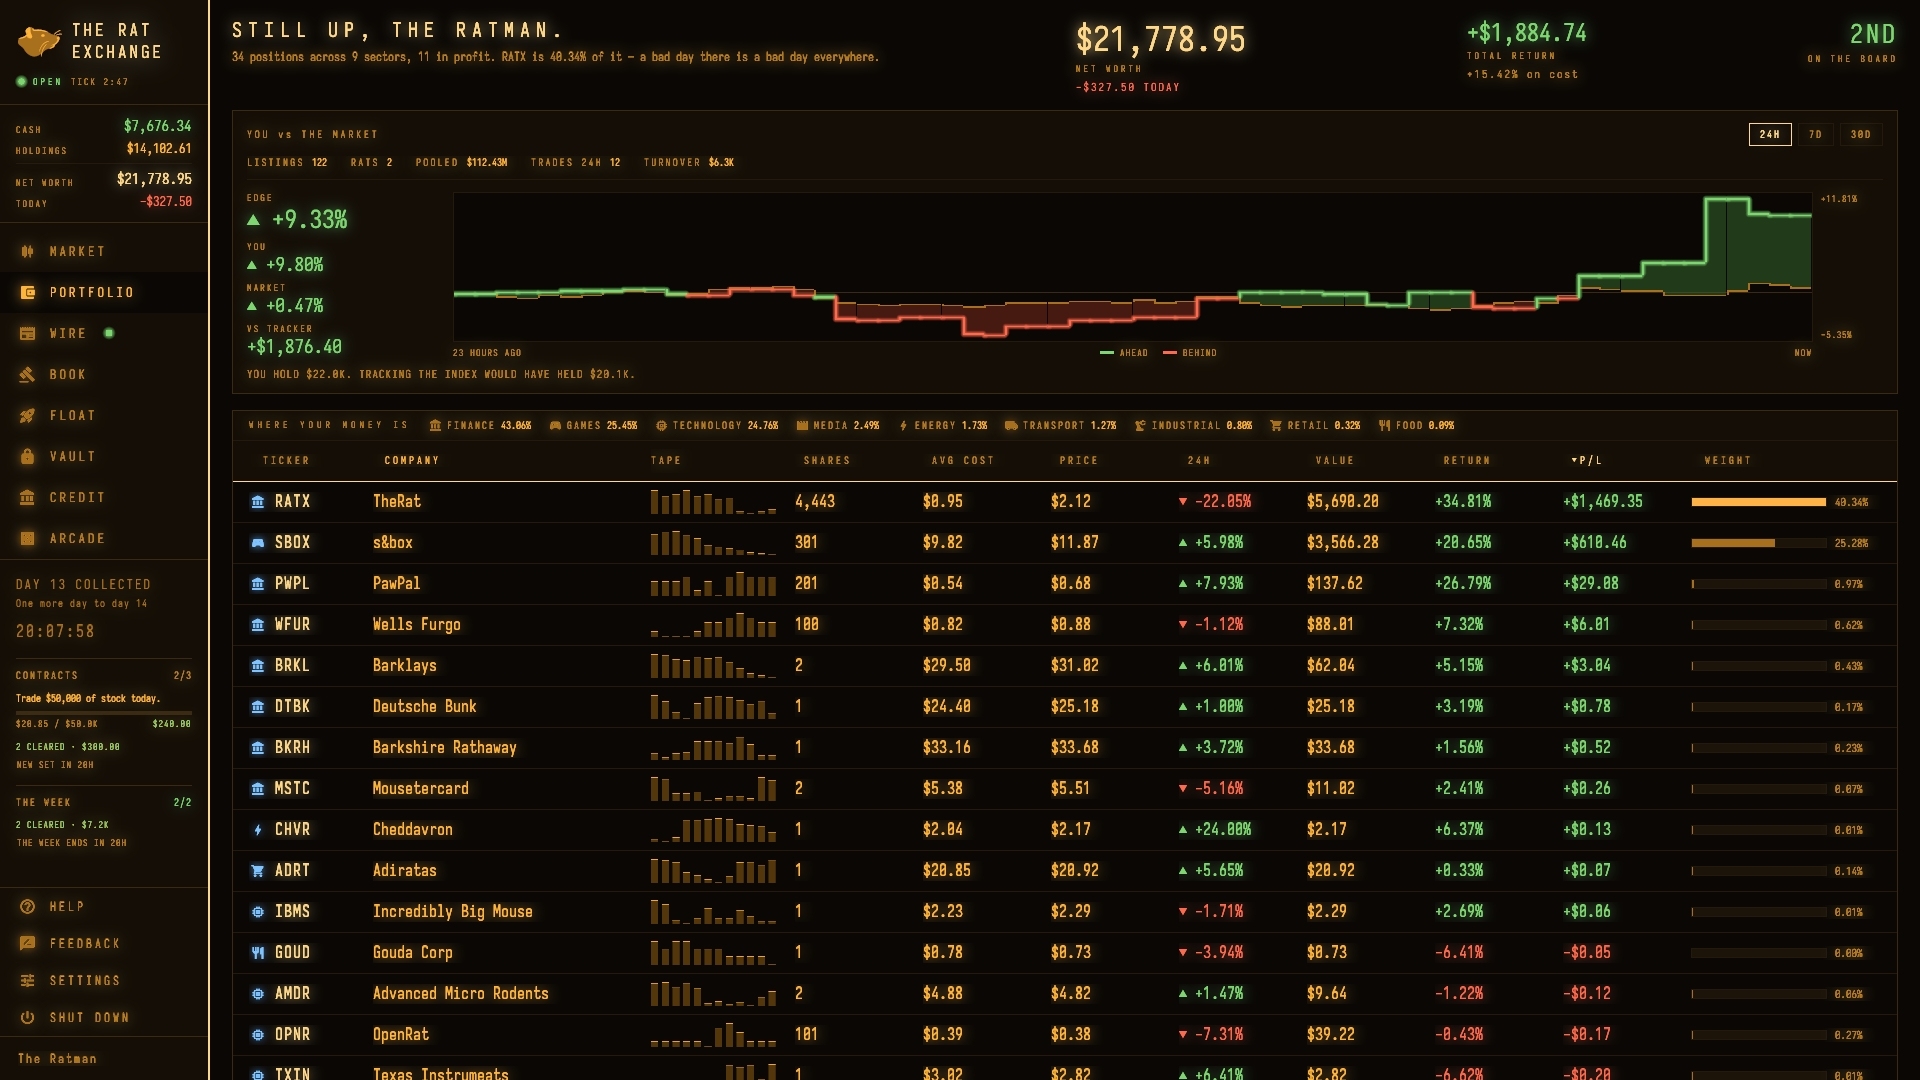Sort table by Value column header
The width and height of the screenshot is (1920, 1080).
click(1335, 460)
